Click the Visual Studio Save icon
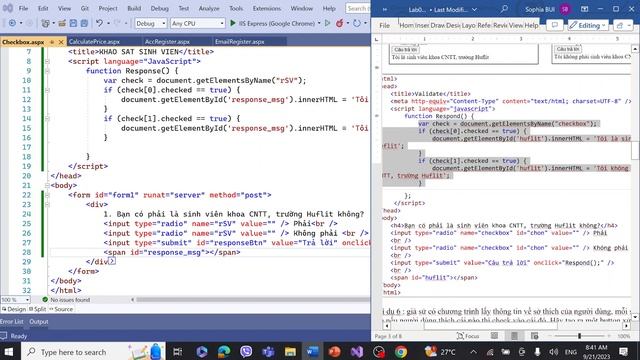The image size is (640, 360). coord(73,23)
